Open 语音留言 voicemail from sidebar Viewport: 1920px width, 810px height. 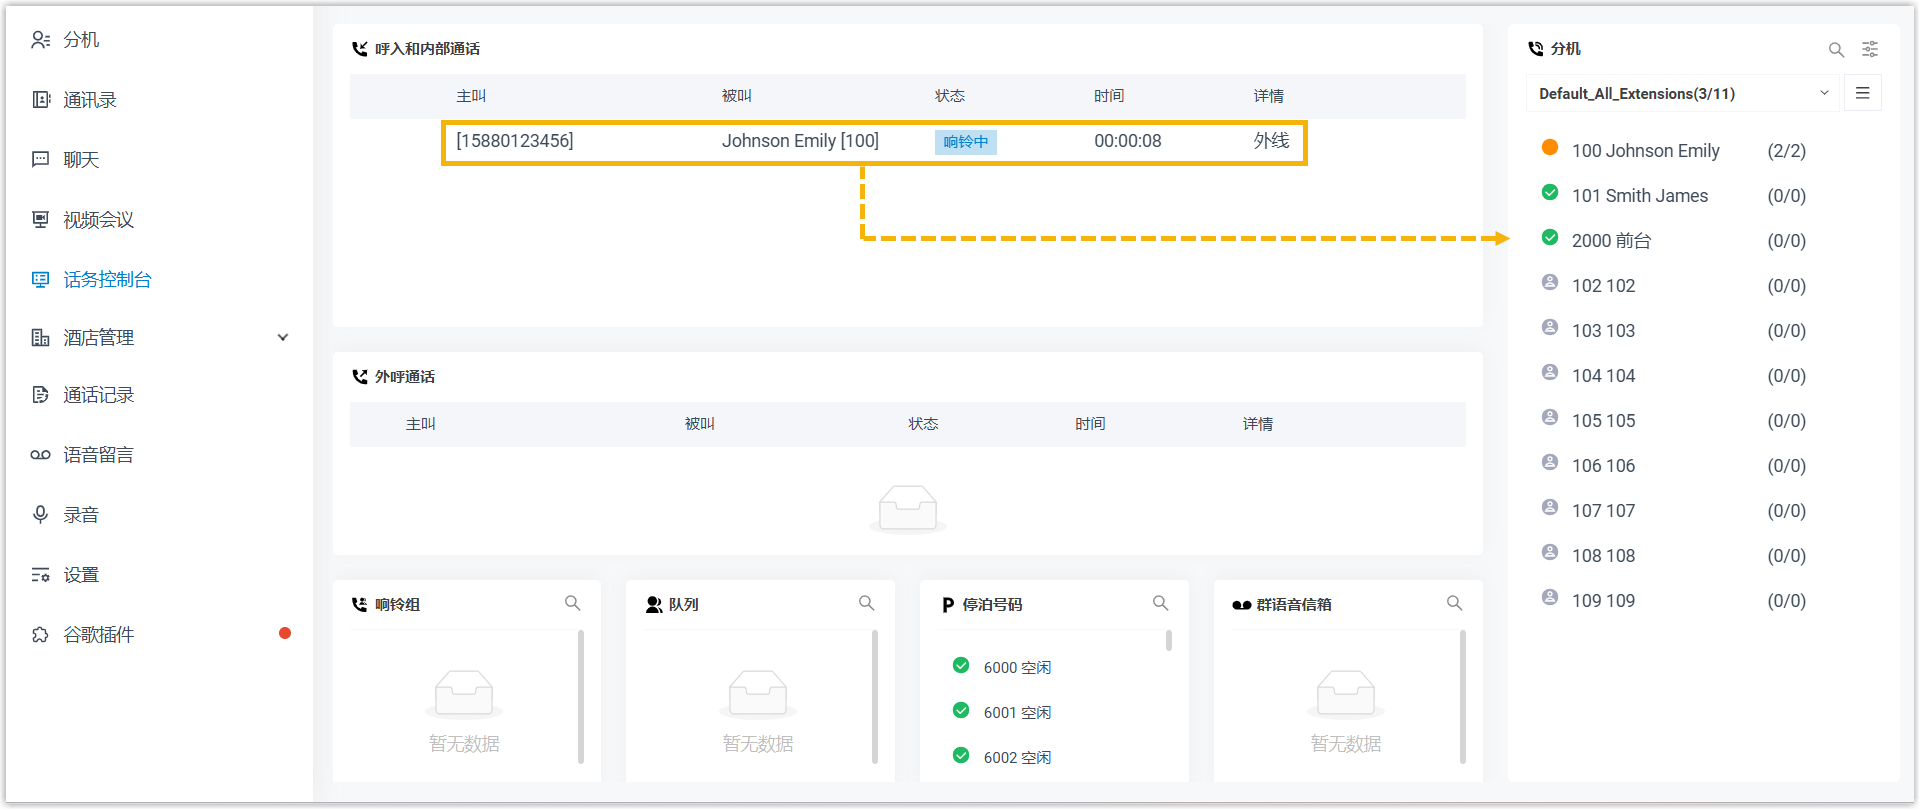pyautogui.click(x=98, y=455)
